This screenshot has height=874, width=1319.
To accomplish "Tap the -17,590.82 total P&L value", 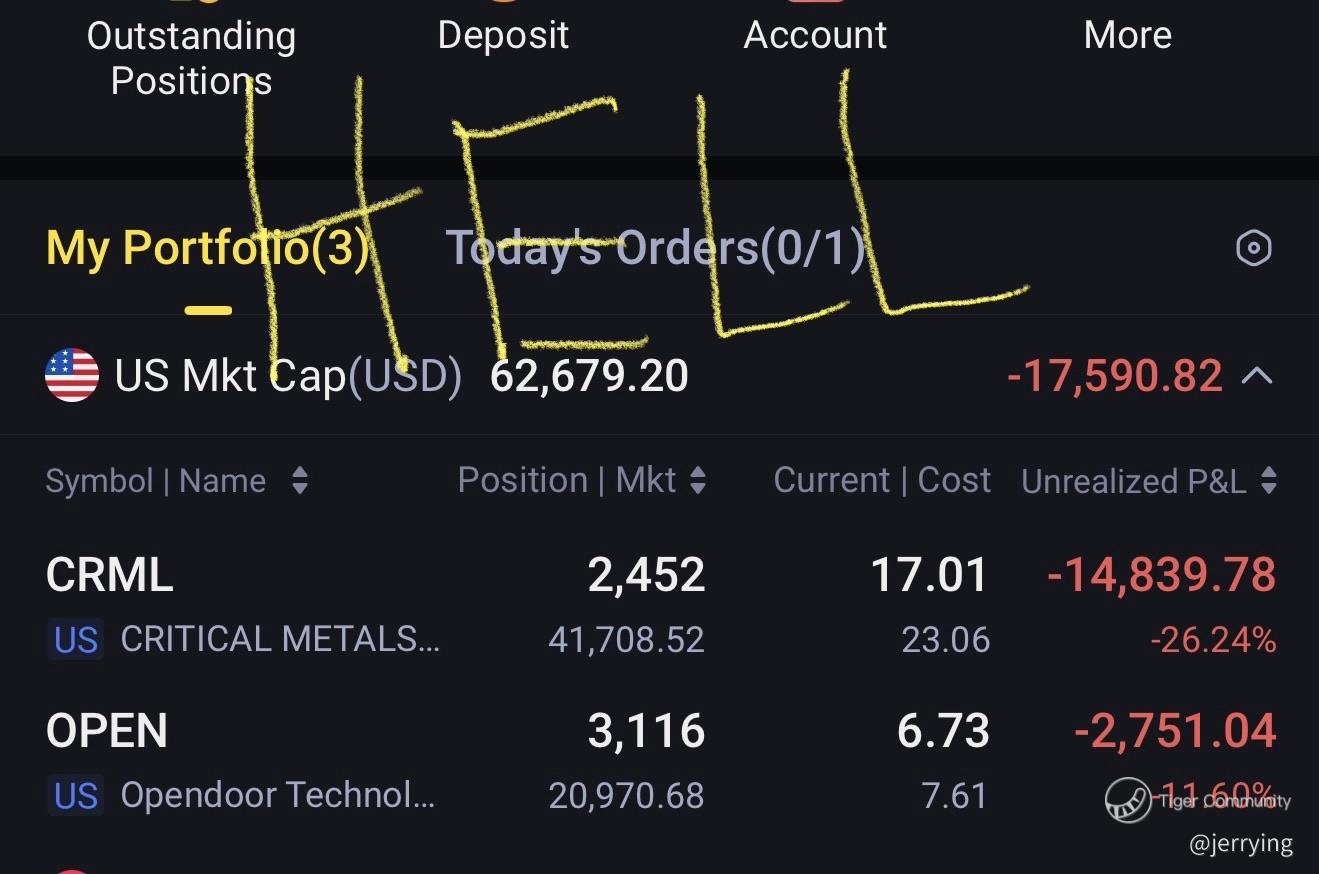I will (x=1114, y=377).
